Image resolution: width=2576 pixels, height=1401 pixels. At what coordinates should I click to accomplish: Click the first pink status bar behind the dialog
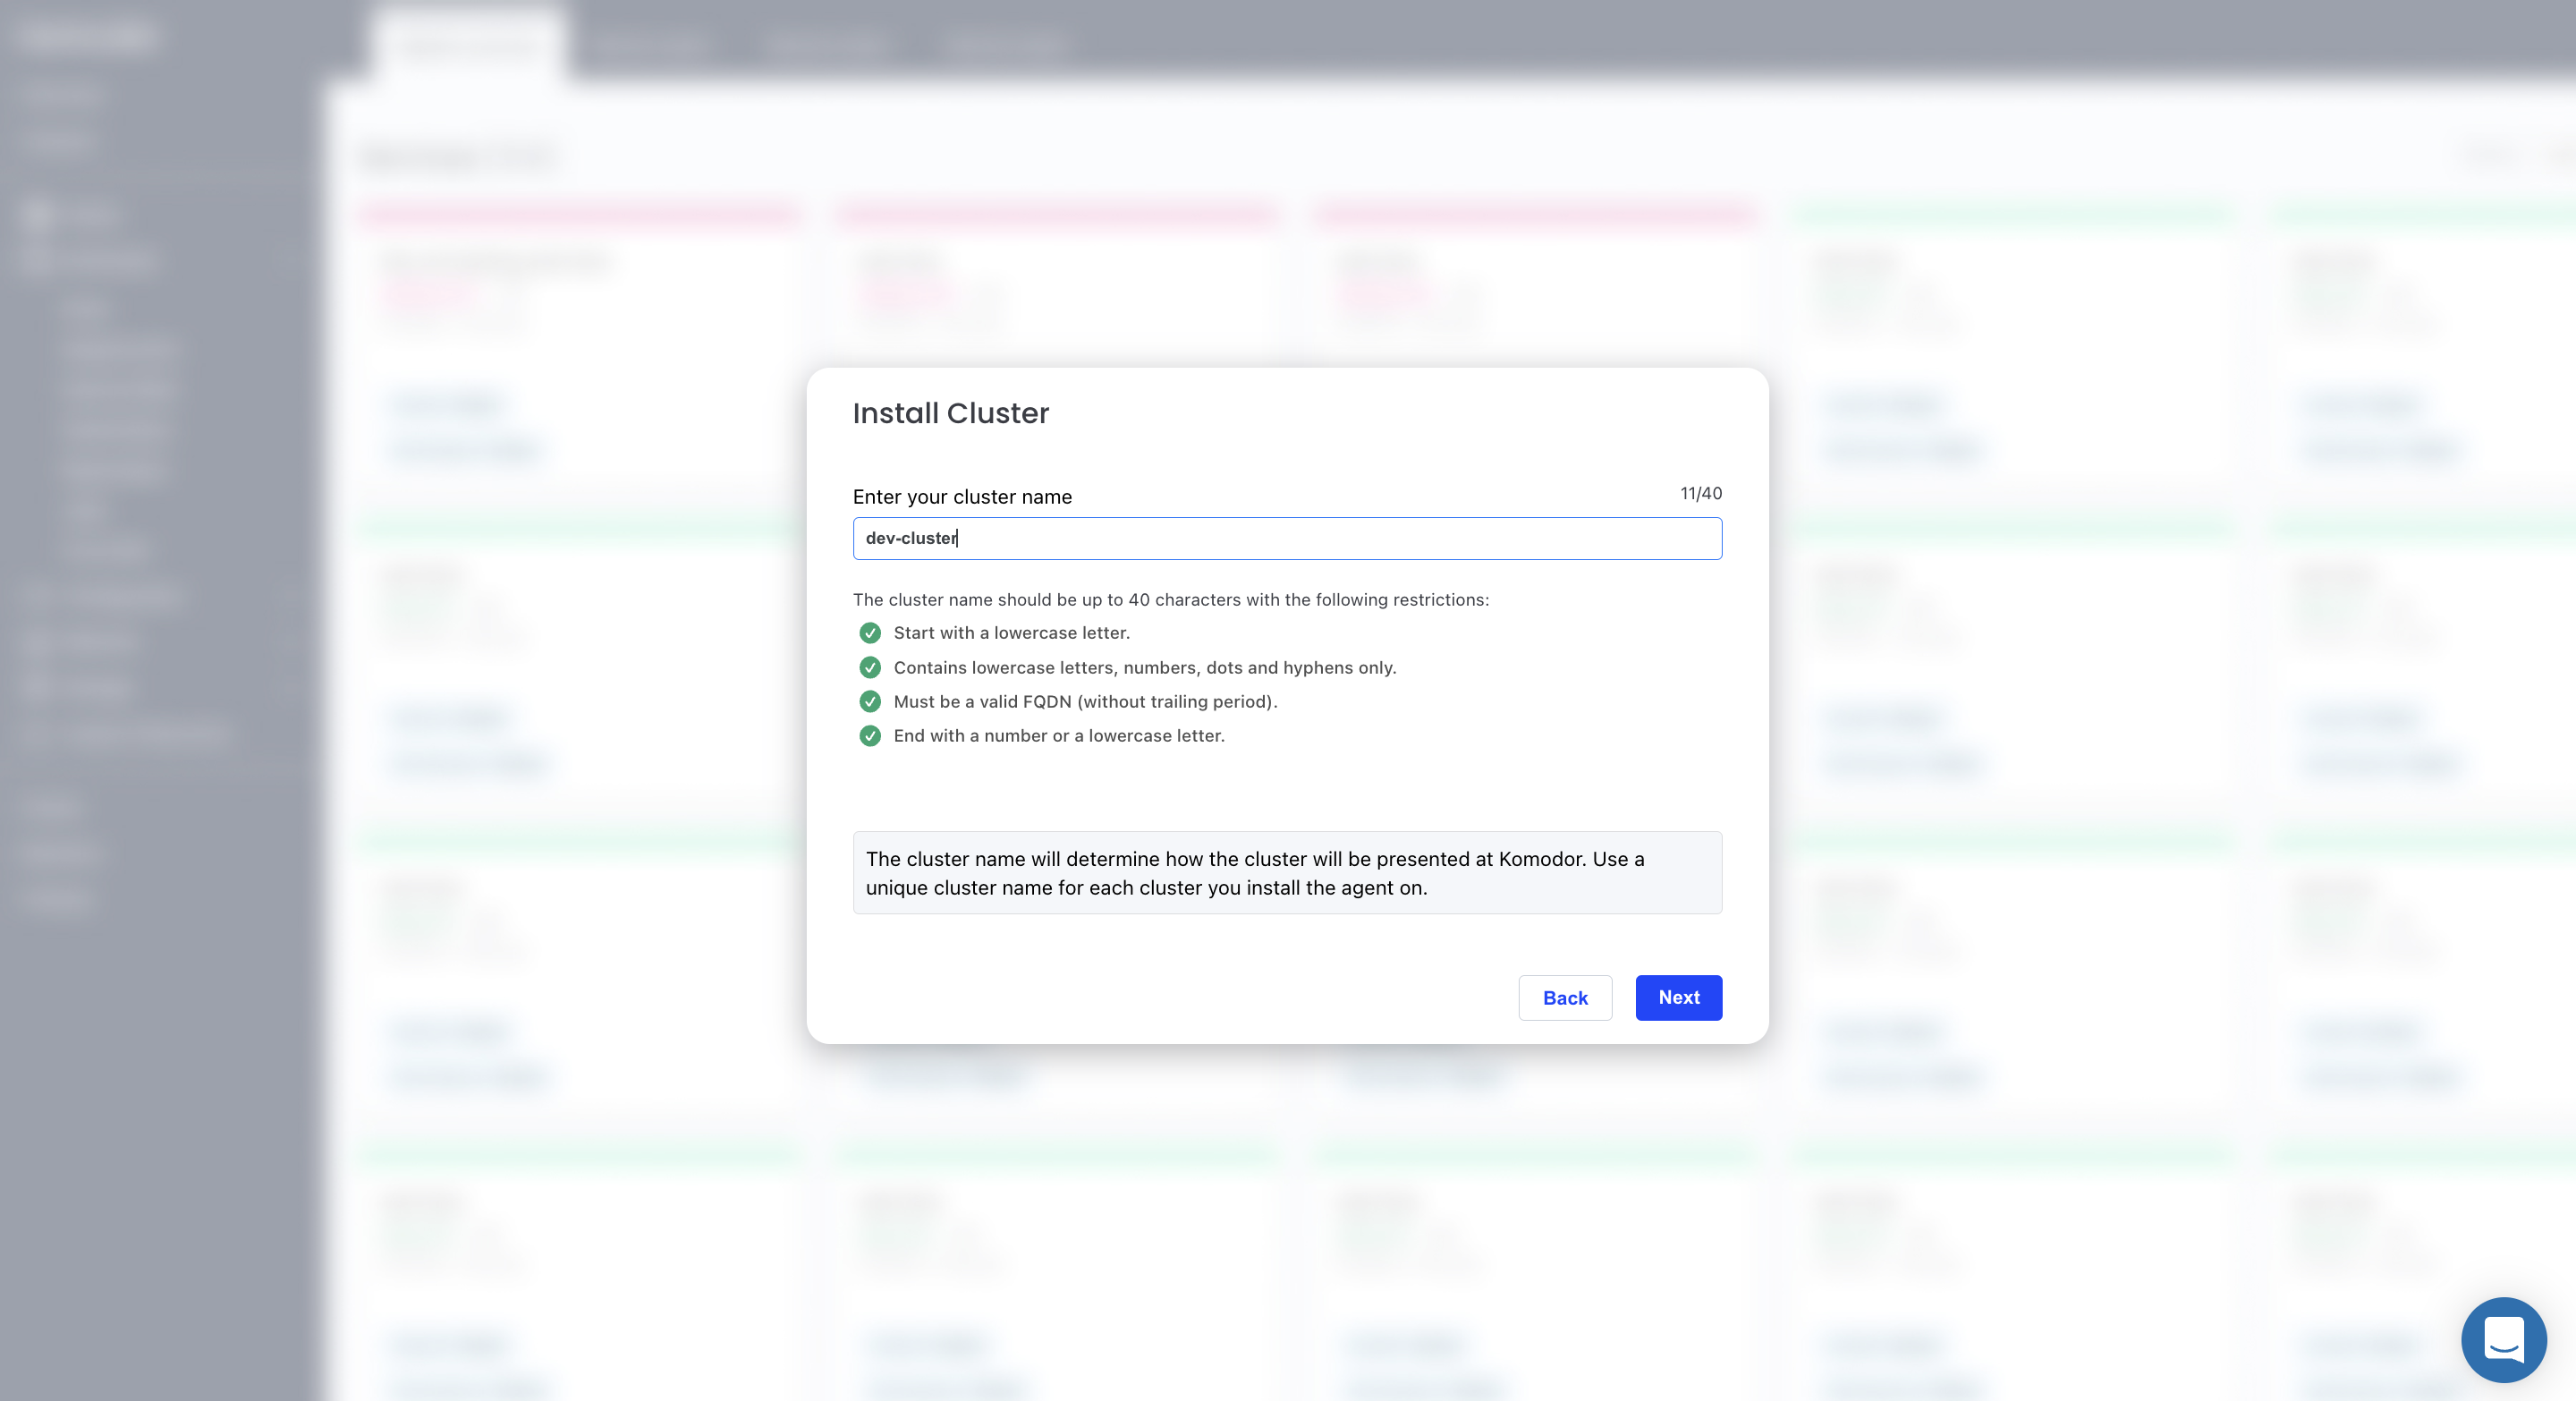[580, 213]
